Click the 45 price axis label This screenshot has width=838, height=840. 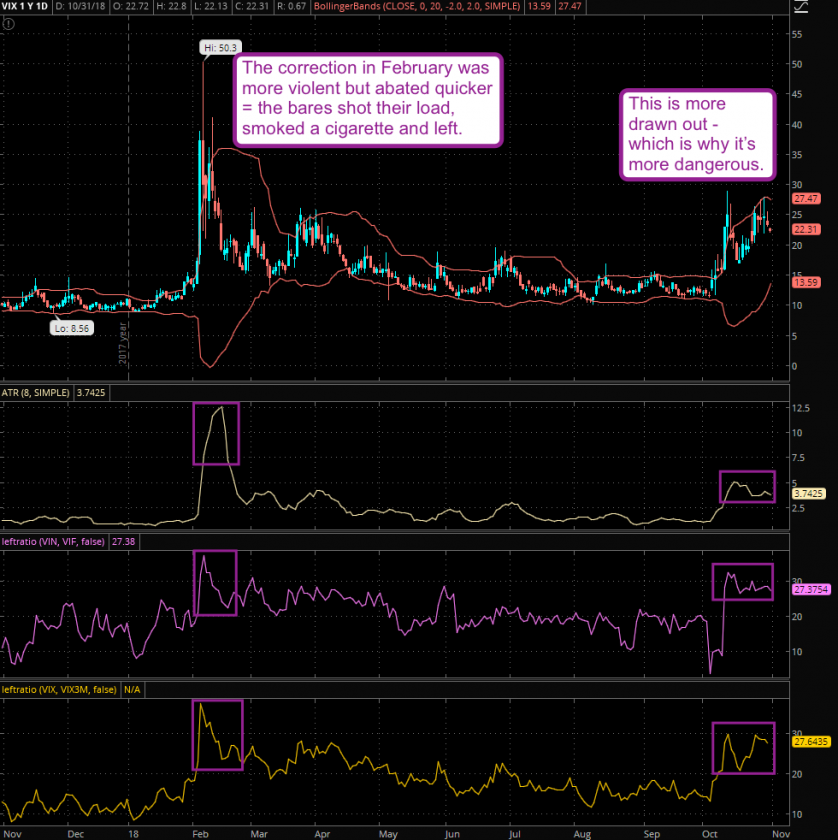coord(797,94)
